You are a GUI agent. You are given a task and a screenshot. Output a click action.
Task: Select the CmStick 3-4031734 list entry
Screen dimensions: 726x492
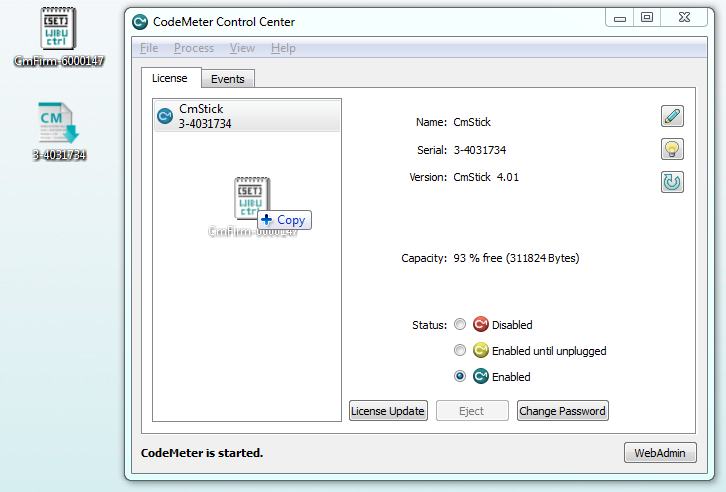[247, 116]
